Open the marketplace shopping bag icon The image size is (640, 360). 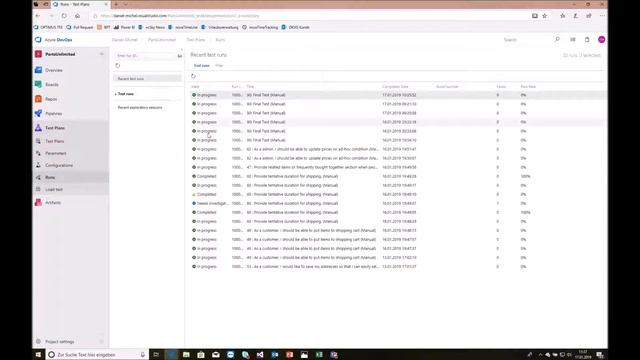click(587, 40)
